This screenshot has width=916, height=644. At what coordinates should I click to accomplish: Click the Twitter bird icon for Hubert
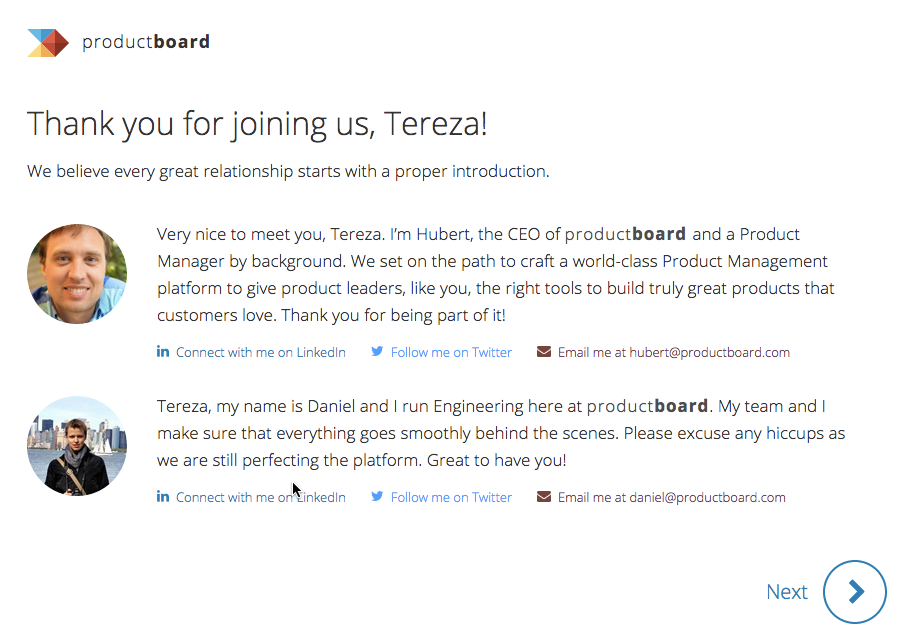[377, 352]
